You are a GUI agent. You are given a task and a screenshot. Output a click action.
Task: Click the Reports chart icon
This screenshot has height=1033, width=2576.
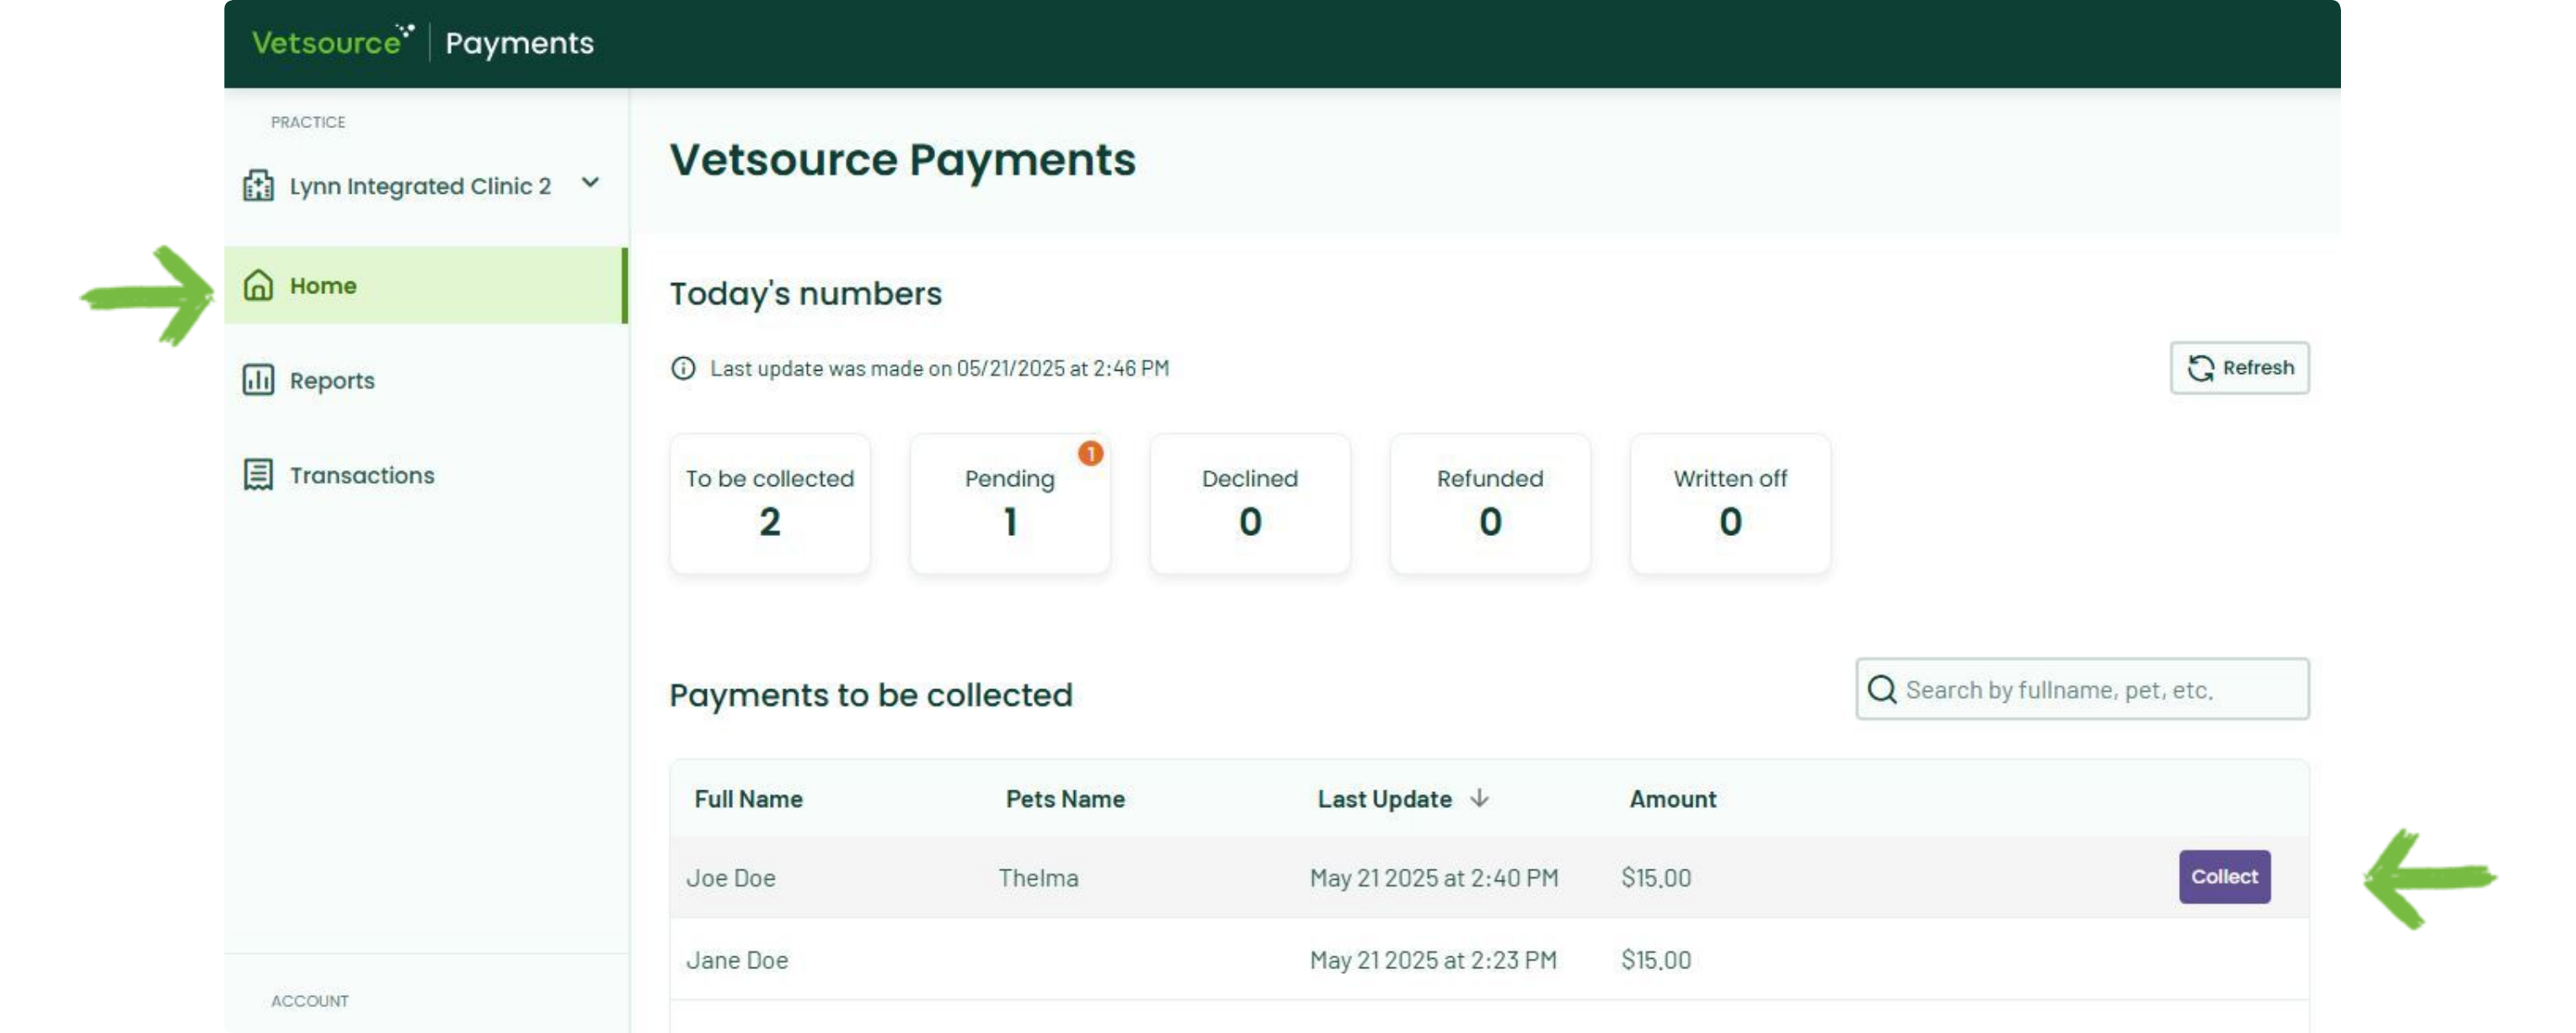pyautogui.click(x=258, y=380)
